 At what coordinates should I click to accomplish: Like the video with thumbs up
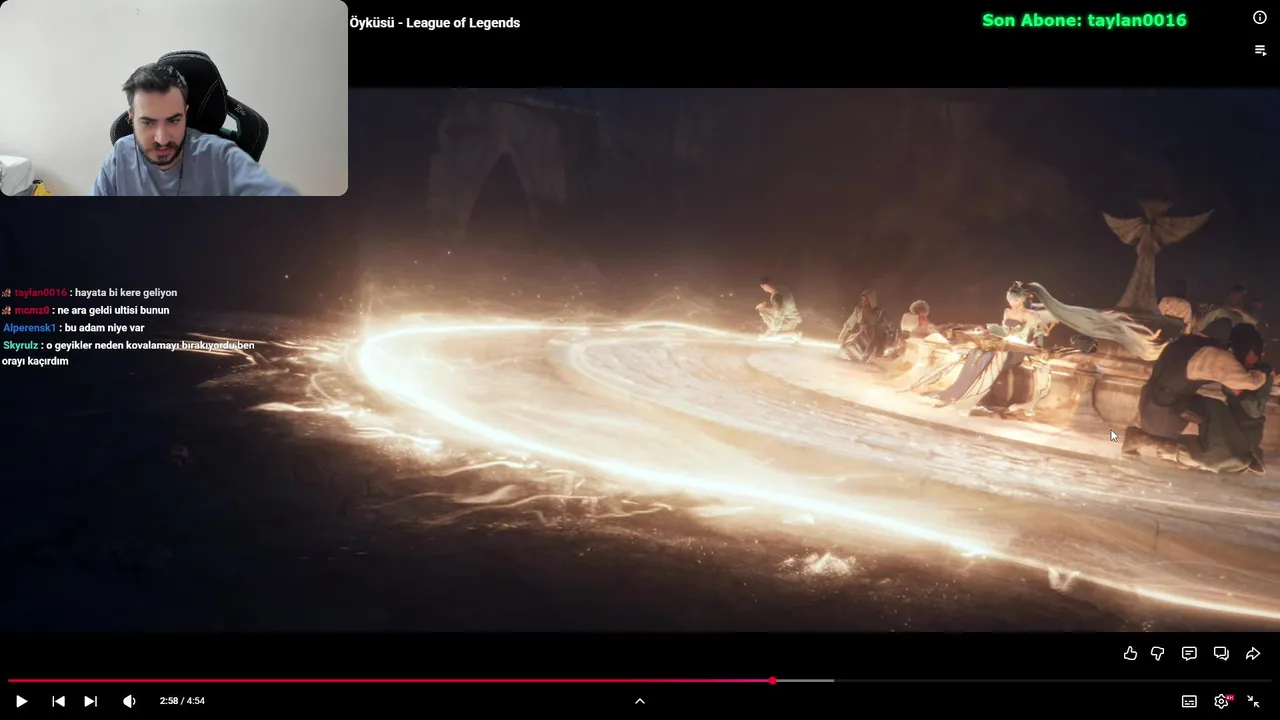[x=1130, y=653]
